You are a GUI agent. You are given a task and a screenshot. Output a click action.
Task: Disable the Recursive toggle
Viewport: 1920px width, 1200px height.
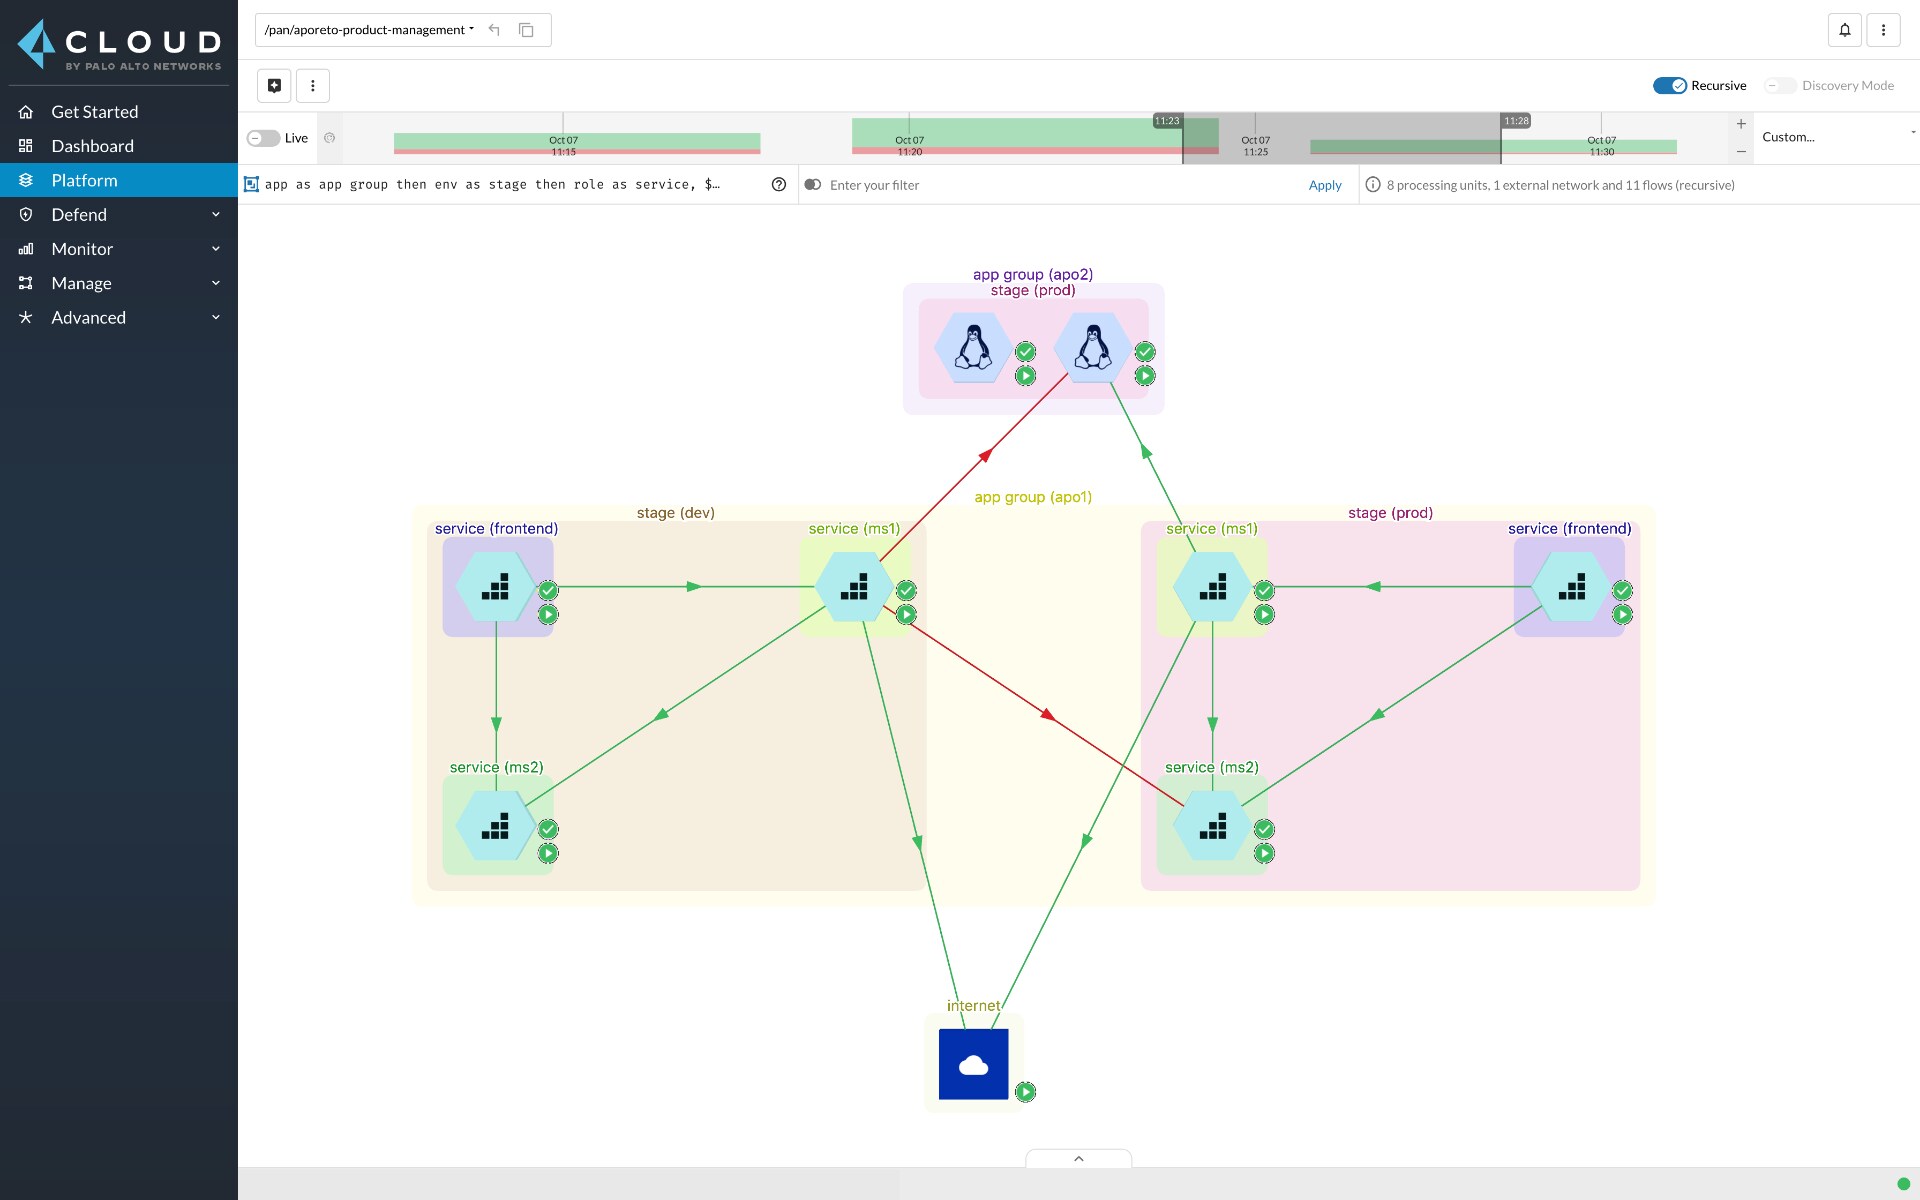point(1668,86)
